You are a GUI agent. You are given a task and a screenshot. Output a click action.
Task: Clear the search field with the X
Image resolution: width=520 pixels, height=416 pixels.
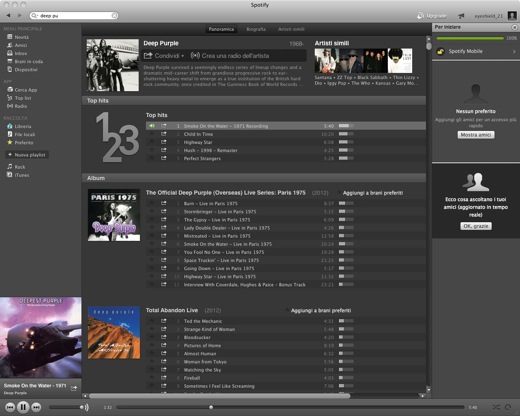tap(114, 15)
